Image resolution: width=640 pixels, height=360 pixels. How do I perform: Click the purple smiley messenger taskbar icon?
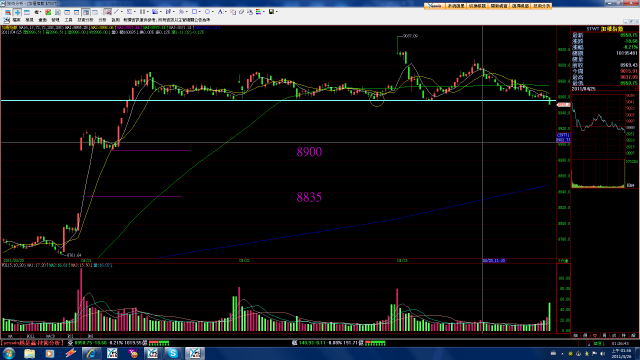(x=133, y=353)
